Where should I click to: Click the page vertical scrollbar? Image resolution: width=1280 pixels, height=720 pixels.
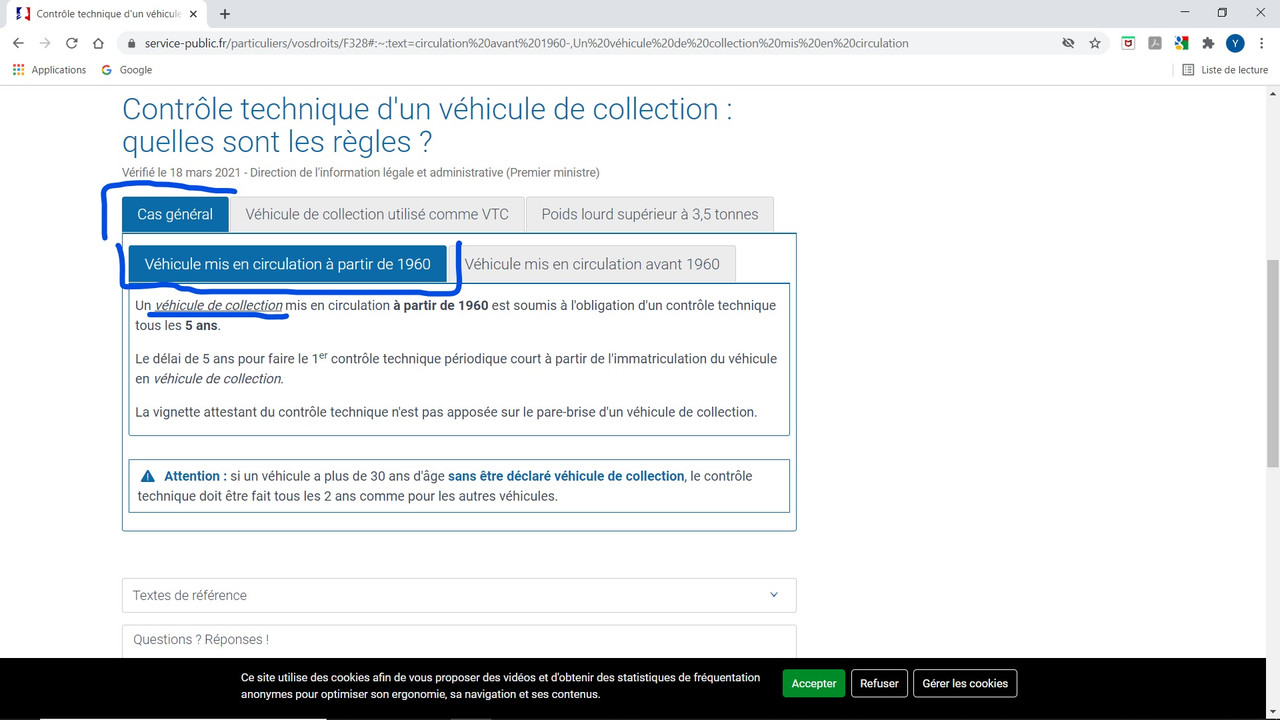[x=1272, y=362]
